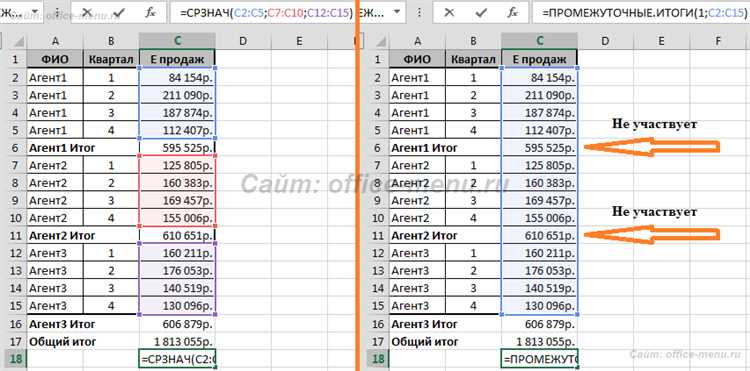Click cell 130 096р. in ПРОМЕЖУТОЧНЫЕ.ИТОГИ sheet

point(540,306)
